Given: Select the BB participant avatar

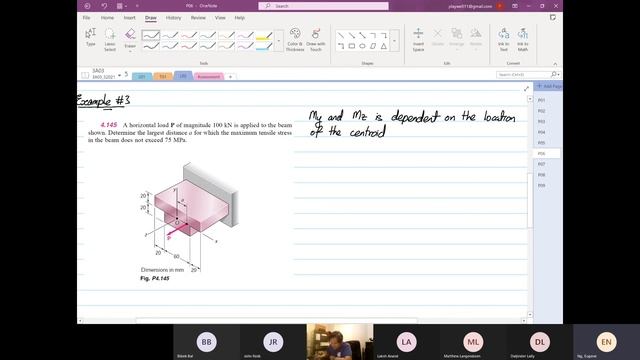Looking at the screenshot, I should point(207,342).
